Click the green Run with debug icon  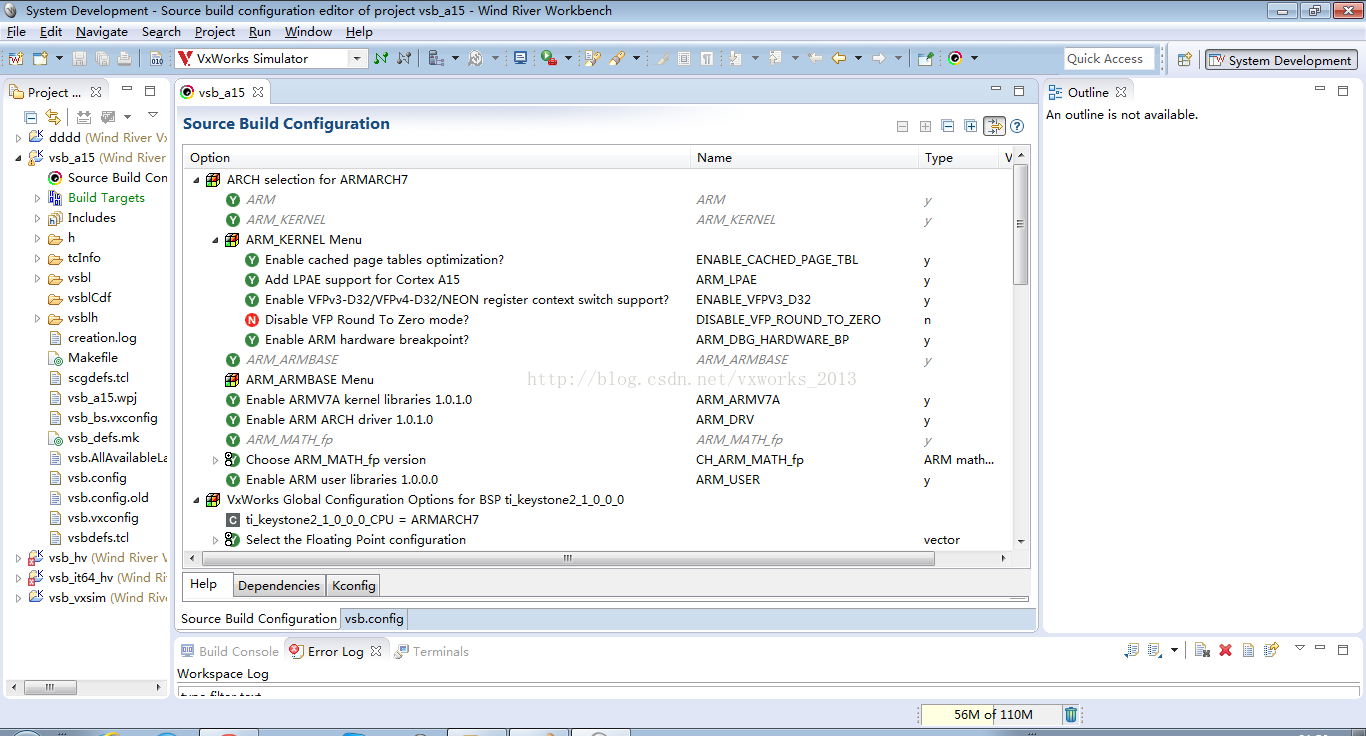[548, 58]
